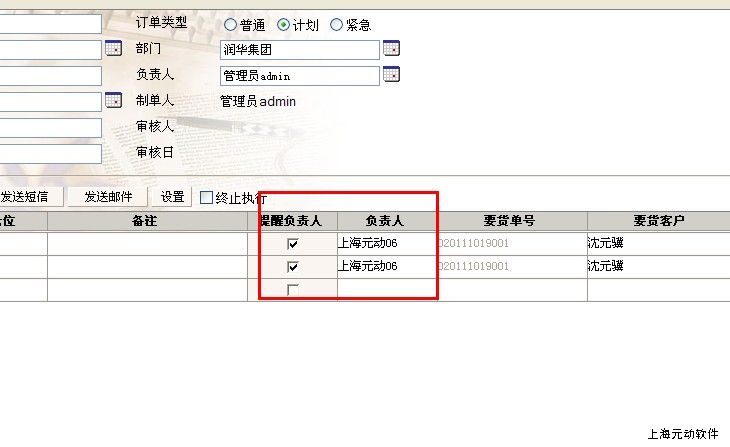Choose the 紧急 order type radio button
The height and width of the screenshot is (447, 730).
point(336,25)
